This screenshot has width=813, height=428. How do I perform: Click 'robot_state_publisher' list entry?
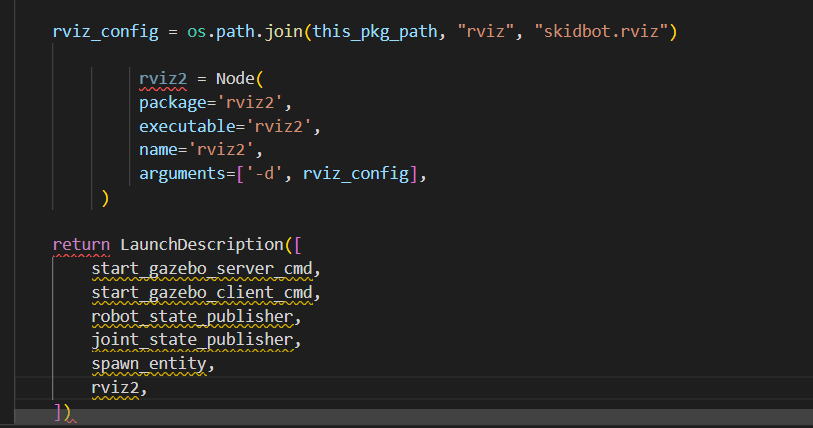pos(192,316)
